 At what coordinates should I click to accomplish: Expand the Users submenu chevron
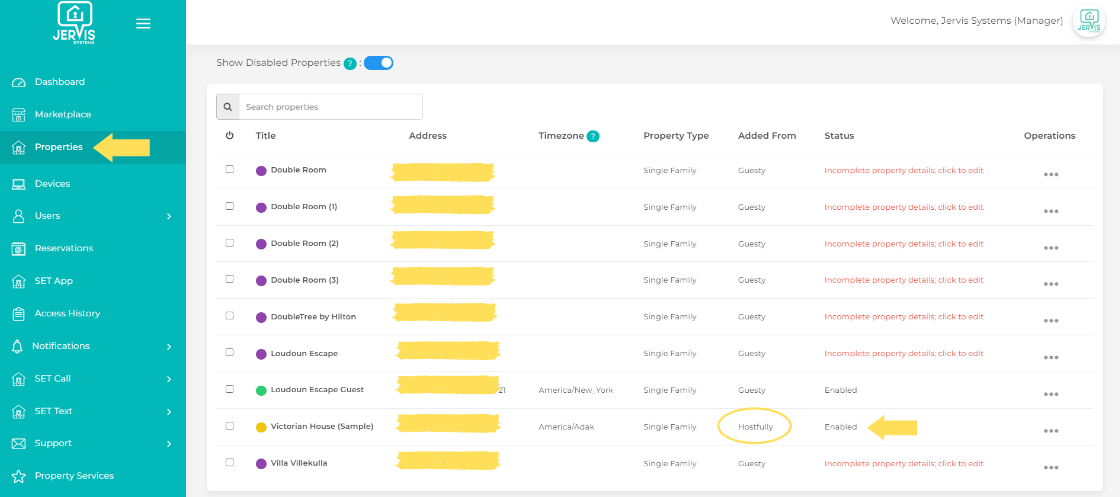[x=169, y=216]
